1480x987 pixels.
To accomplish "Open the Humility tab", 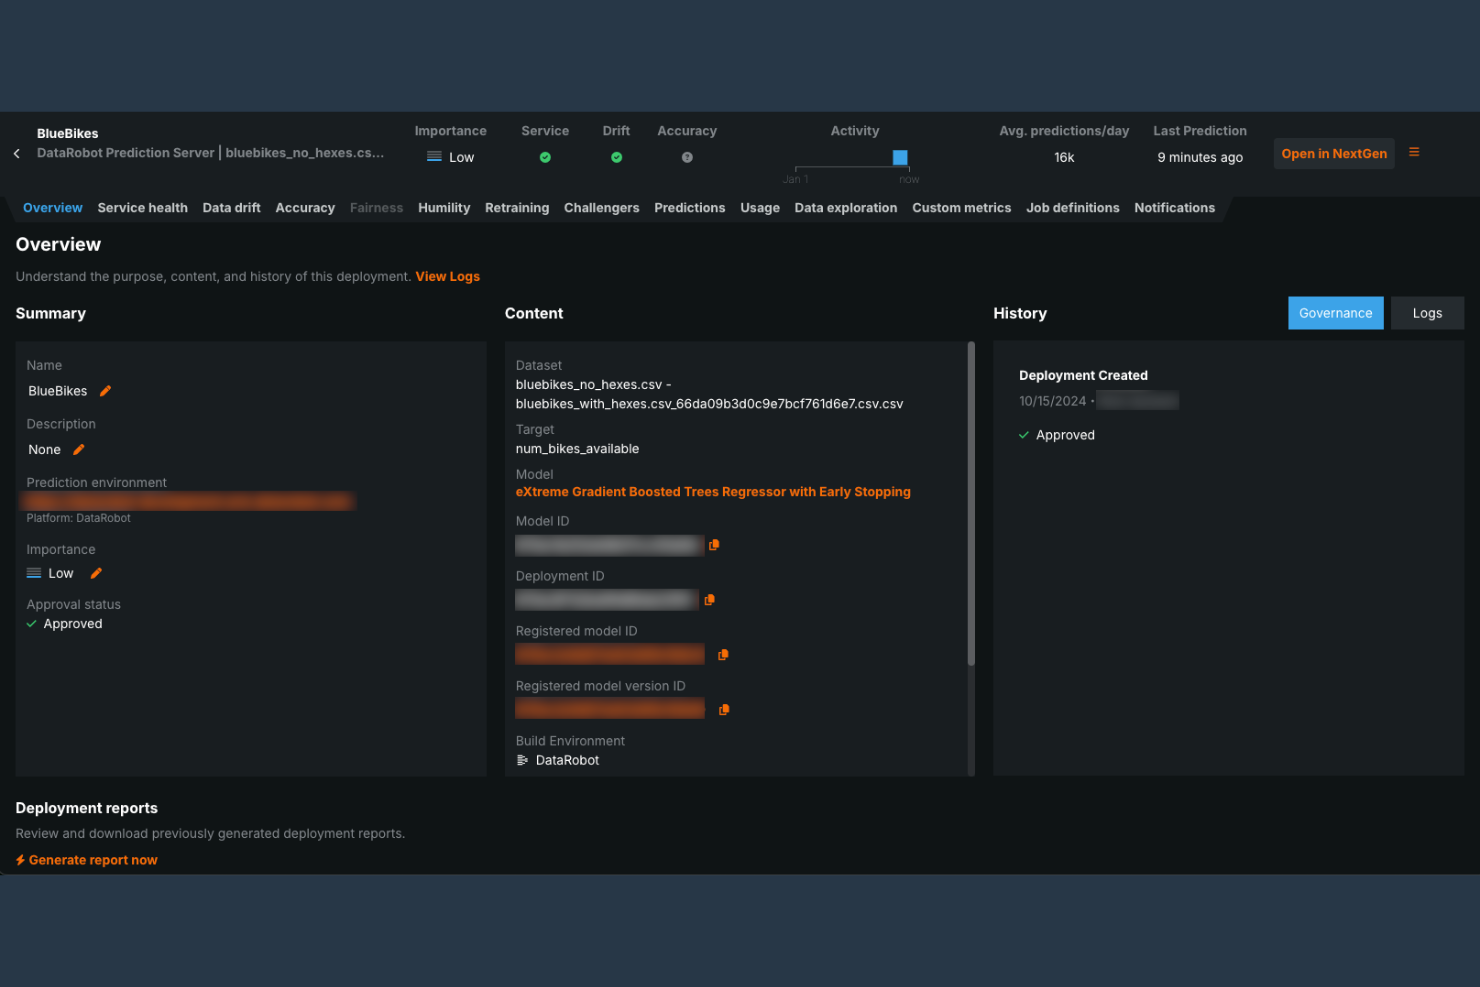I will click(x=444, y=208).
